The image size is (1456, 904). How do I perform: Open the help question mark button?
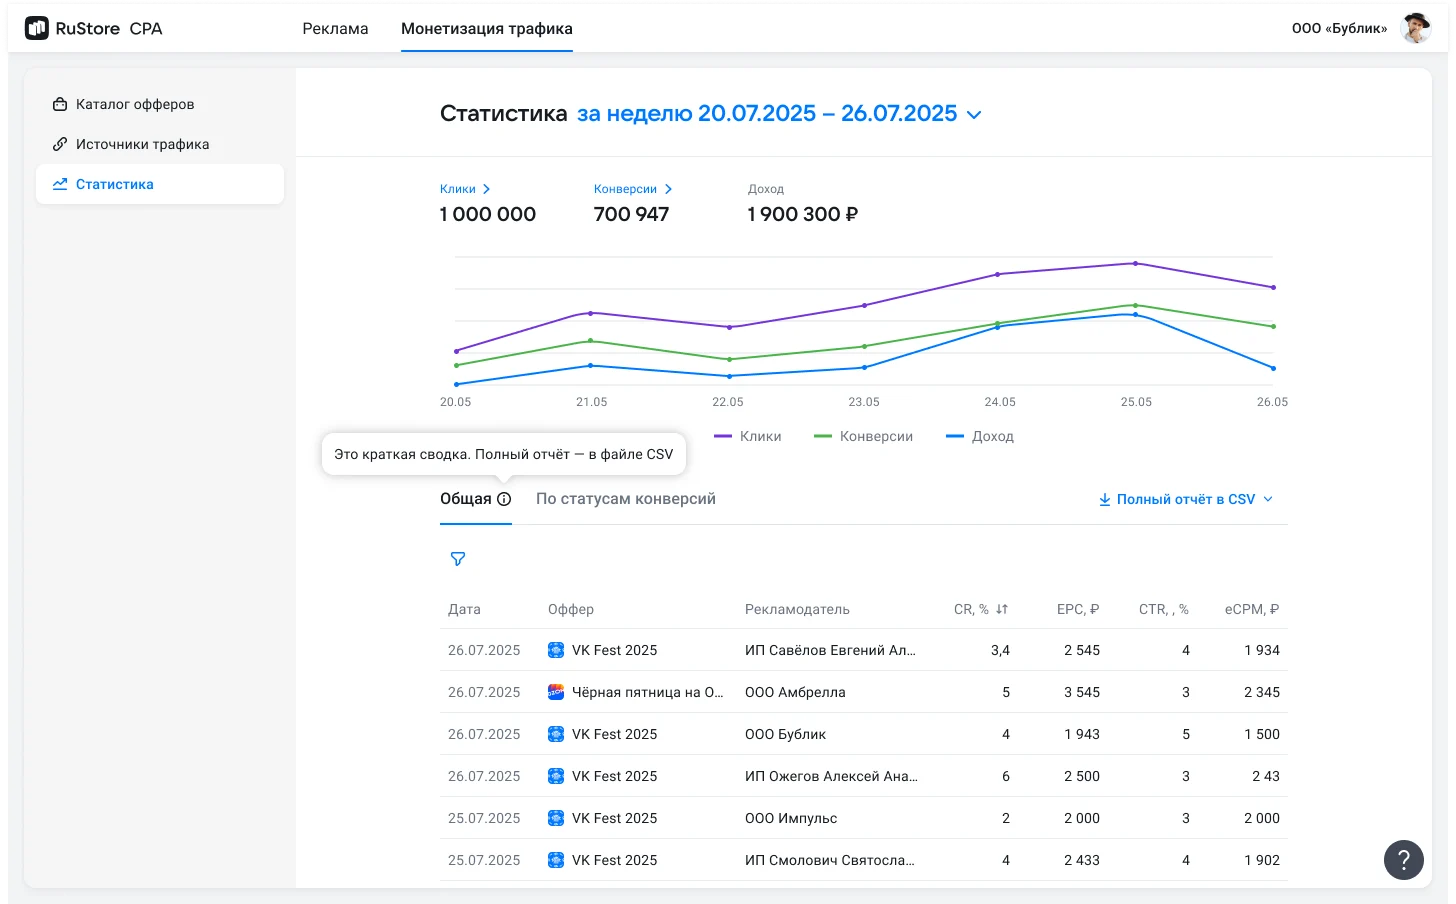click(1403, 859)
